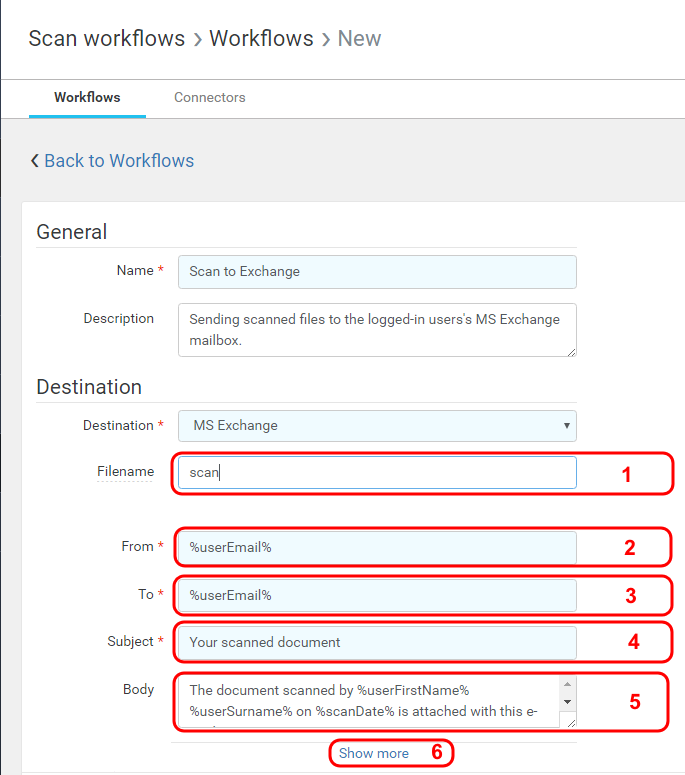This screenshot has height=775, width=685.
Task: Click the To recipient field
Action: point(377,595)
